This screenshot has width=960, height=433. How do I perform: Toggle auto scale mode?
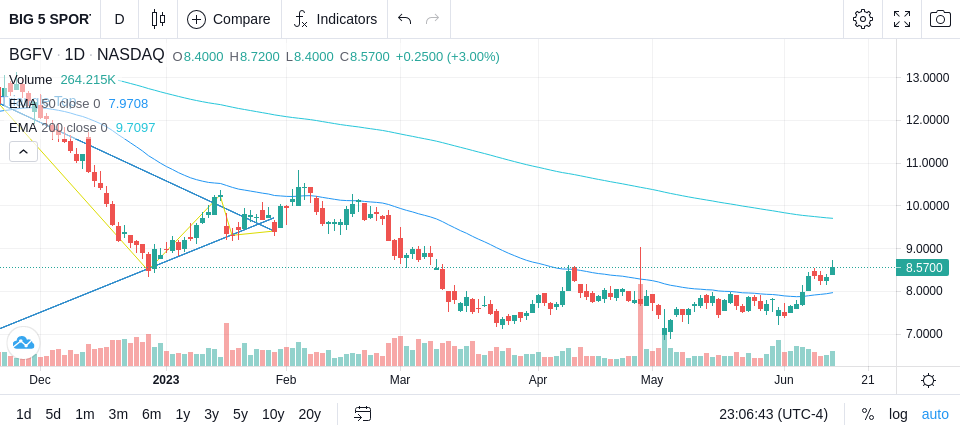935,415
